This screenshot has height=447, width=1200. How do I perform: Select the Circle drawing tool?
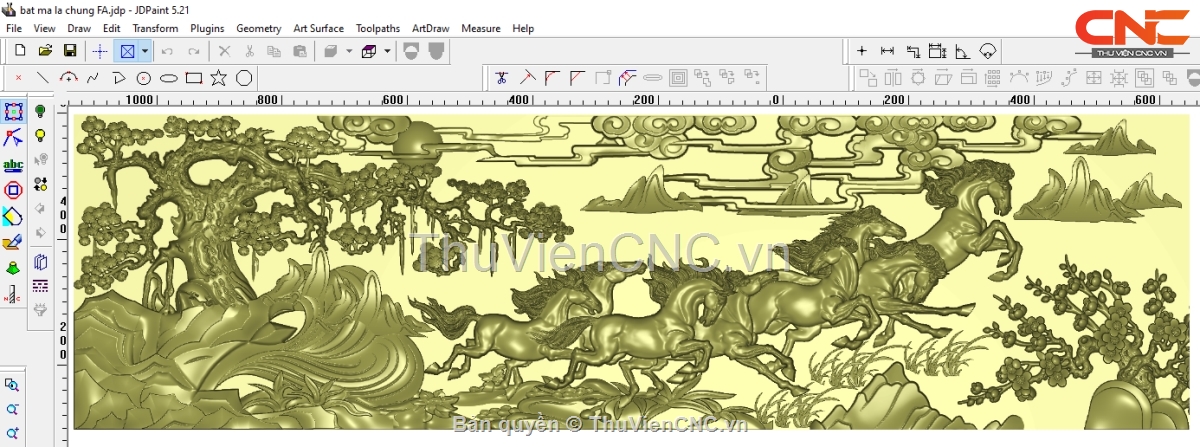(x=143, y=77)
